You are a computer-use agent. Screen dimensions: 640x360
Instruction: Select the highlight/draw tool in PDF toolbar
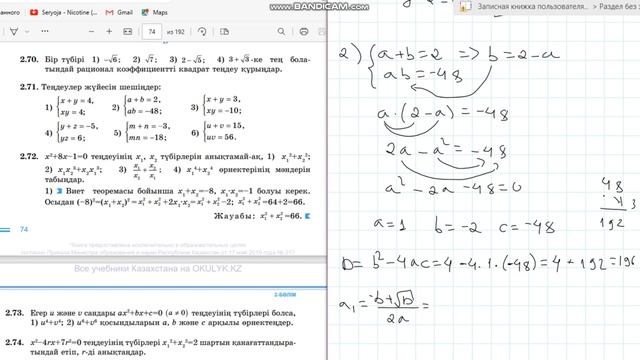click(13, 31)
